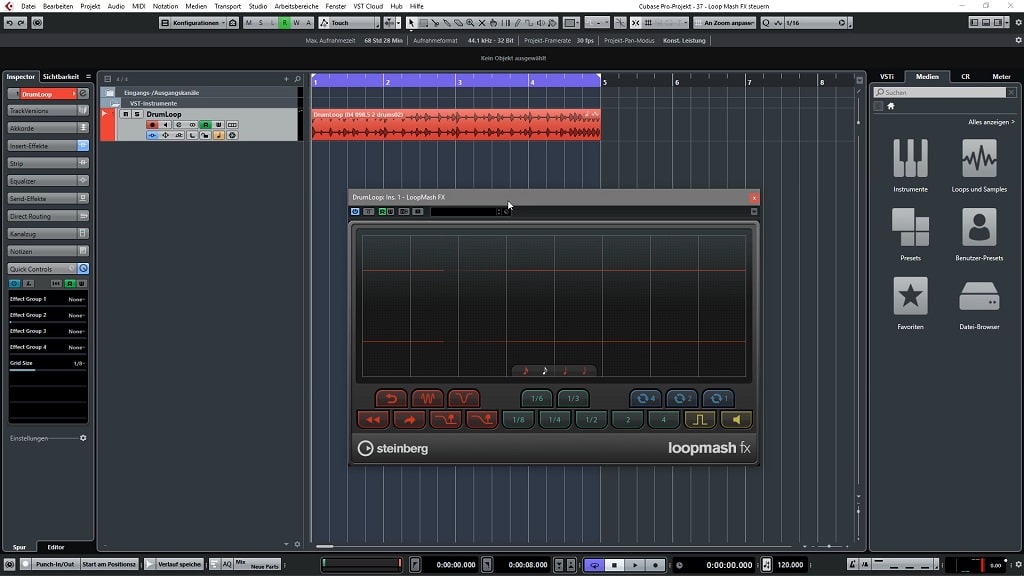Open the Datei menu
The height and width of the screenshot is (576, 1024).
[x=28, y=6]
